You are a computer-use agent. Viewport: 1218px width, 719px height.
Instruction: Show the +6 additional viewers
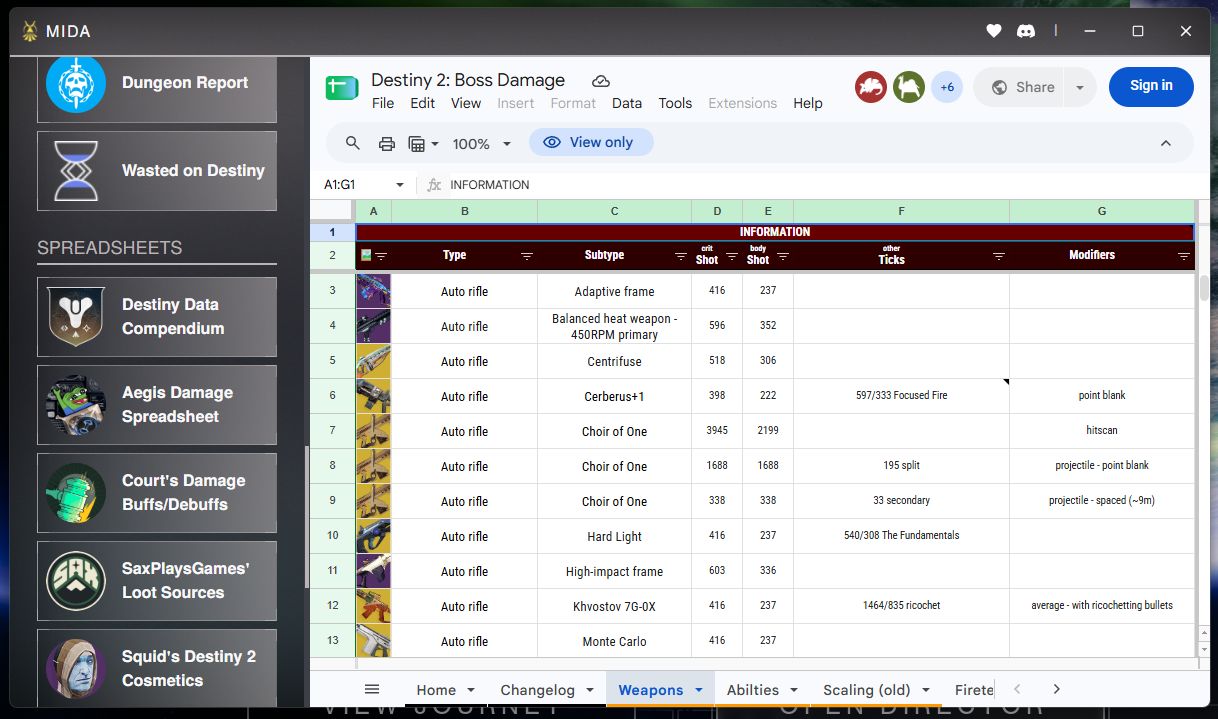[x=947, y=87]
